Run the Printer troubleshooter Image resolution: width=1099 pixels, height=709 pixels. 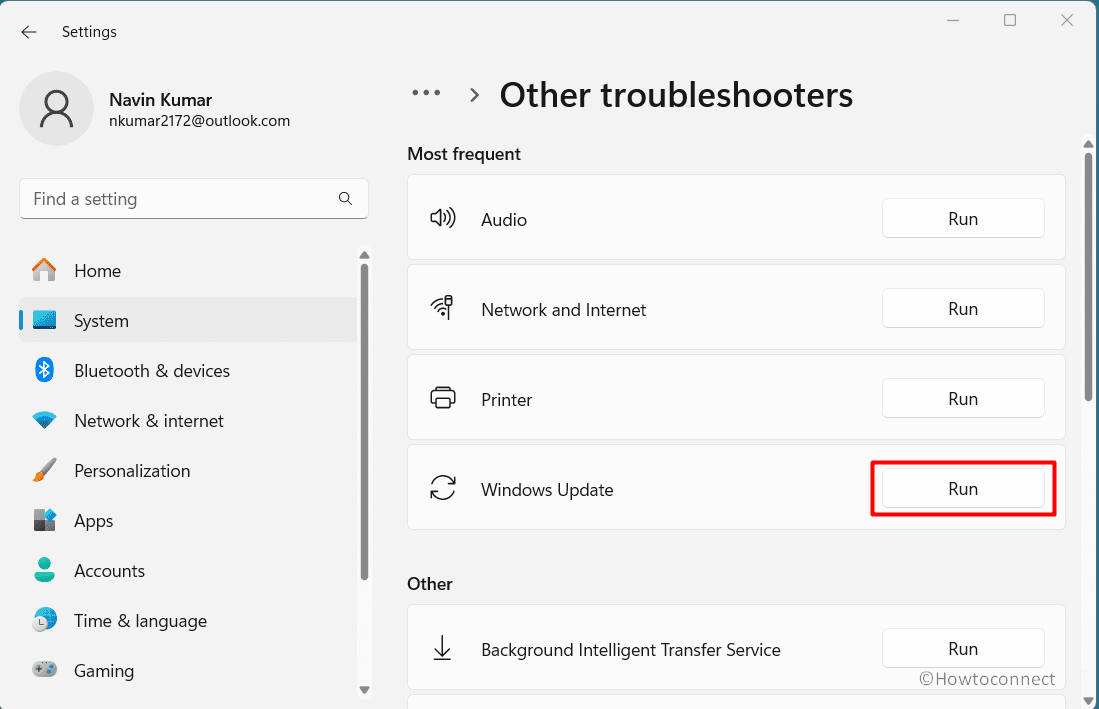coord(963,399)
